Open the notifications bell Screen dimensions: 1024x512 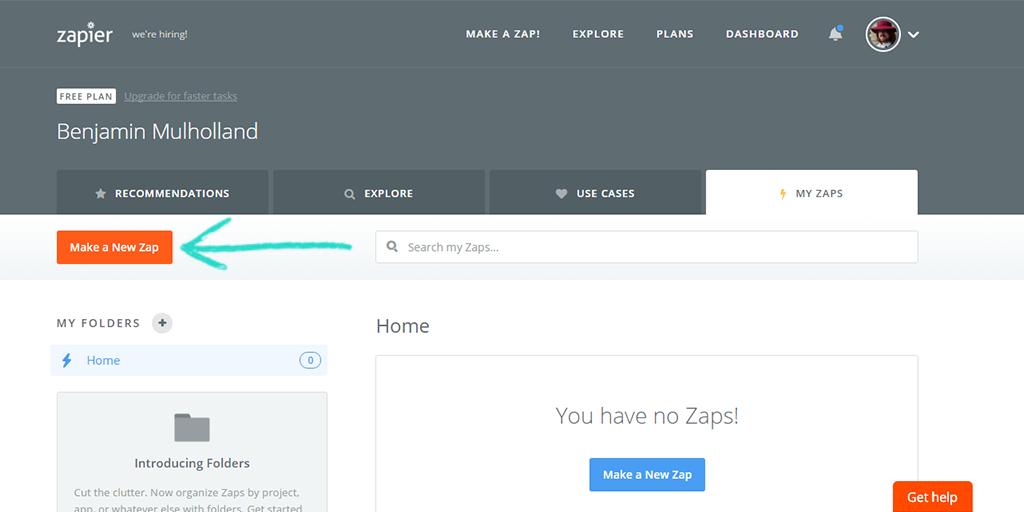(x=835, y=34)
